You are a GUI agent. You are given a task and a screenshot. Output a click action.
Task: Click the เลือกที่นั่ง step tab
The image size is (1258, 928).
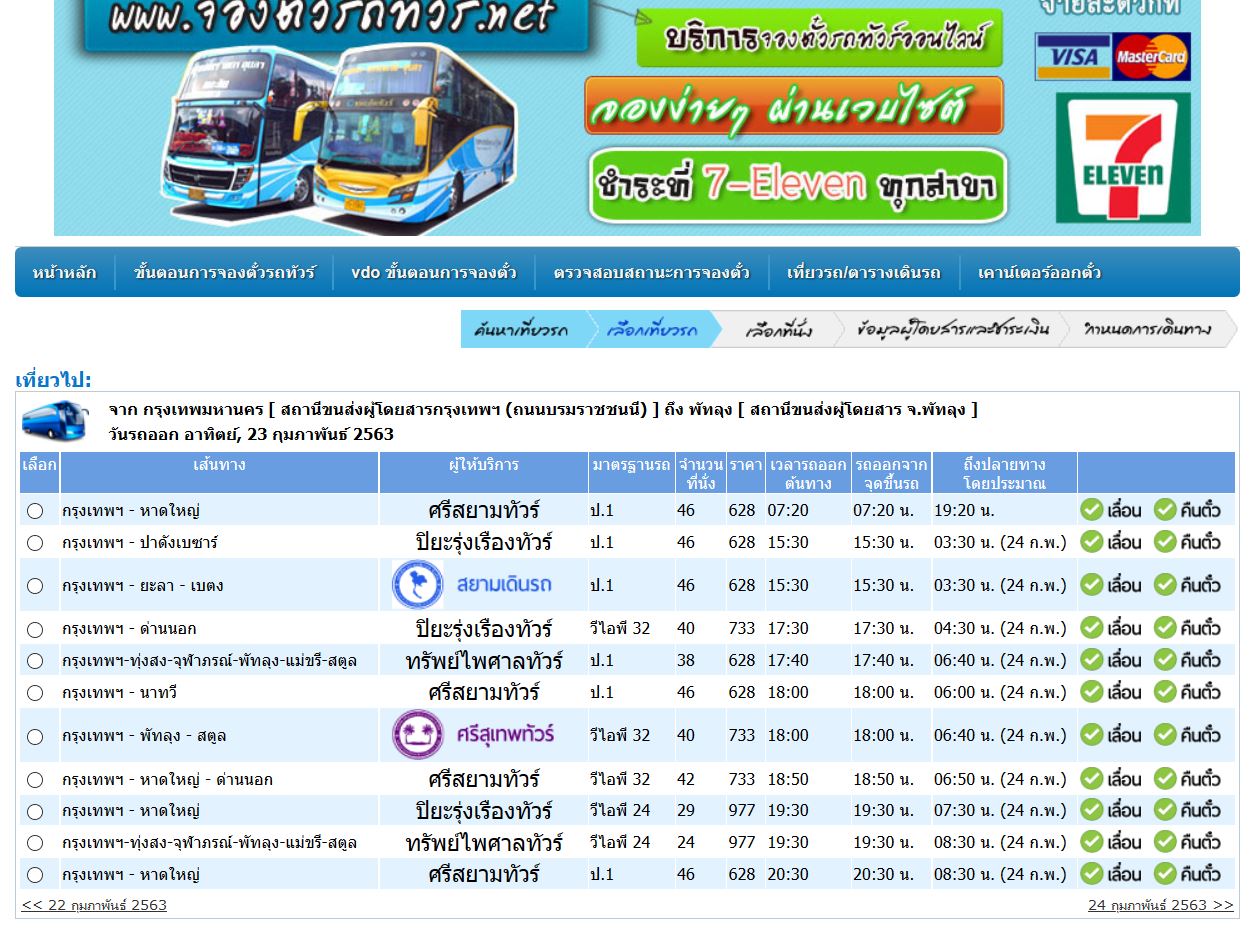(x=778, y=329)
